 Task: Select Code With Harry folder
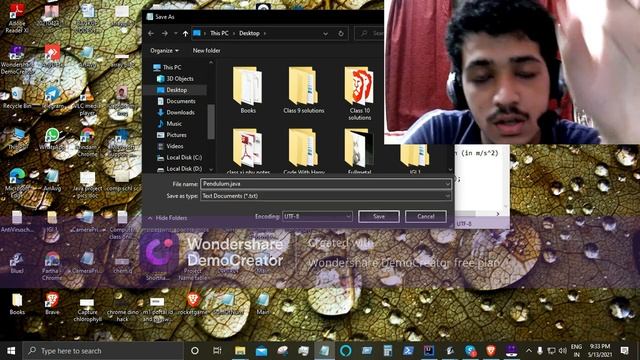point(304,151)
